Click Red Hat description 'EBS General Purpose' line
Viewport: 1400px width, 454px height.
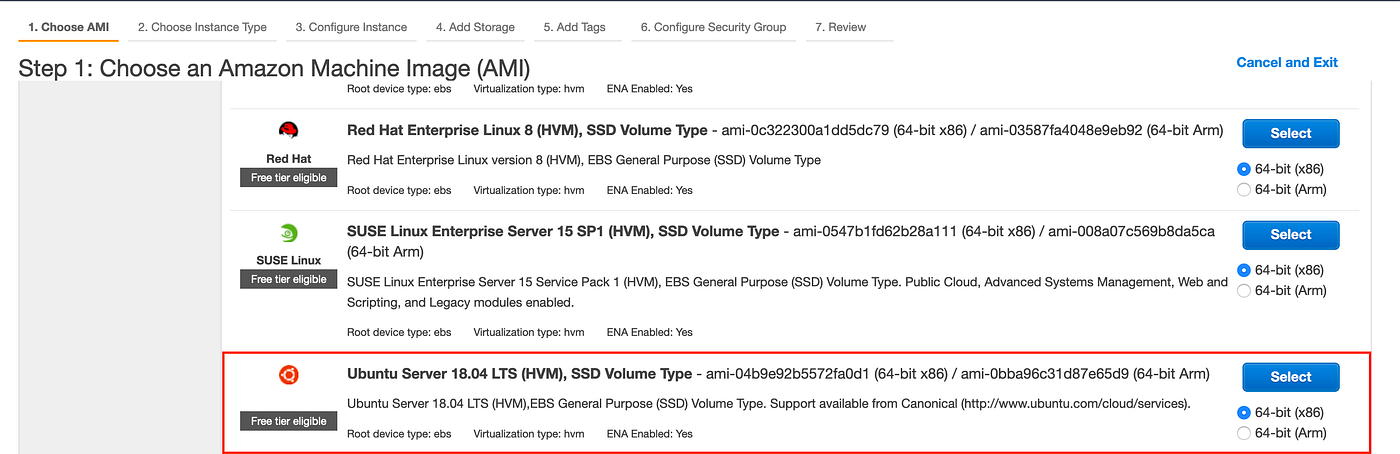(x=584, y=160)
